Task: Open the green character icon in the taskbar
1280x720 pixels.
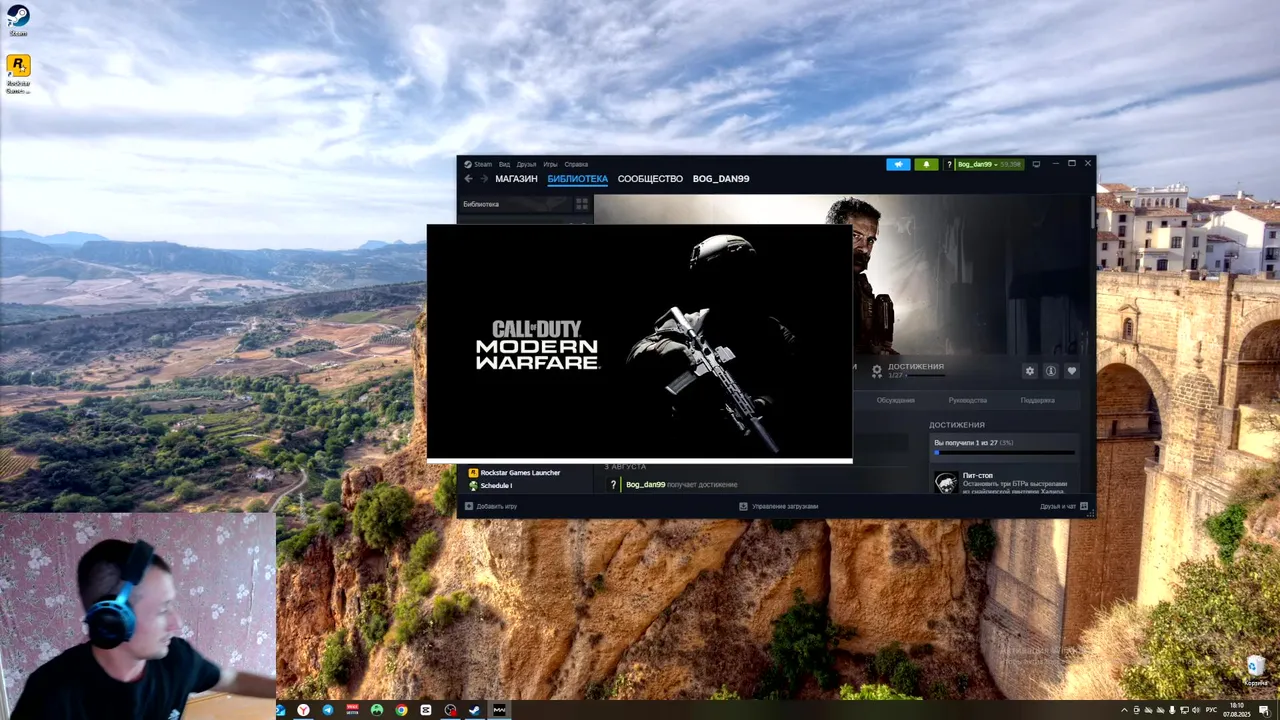Action: (377, 710)
